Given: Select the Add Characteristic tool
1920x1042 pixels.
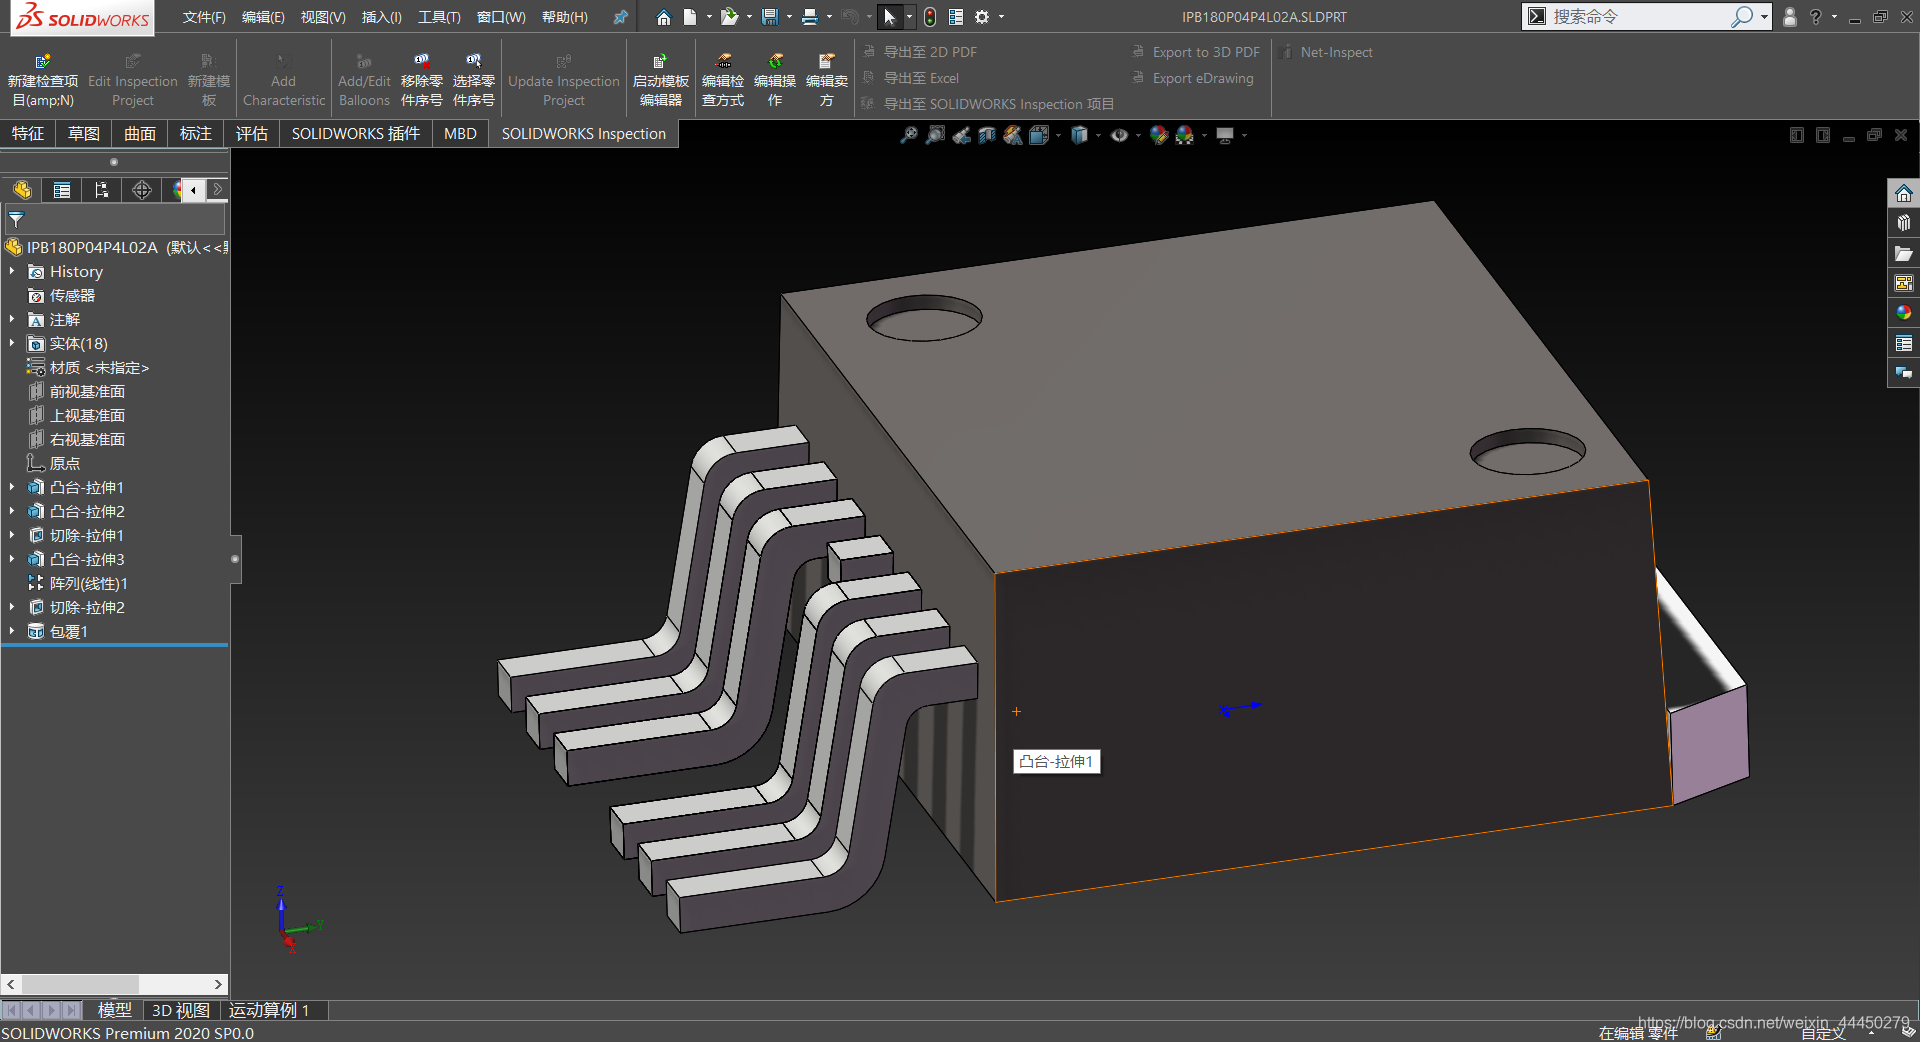Looking at the screenshot, I should click(283, 78).
